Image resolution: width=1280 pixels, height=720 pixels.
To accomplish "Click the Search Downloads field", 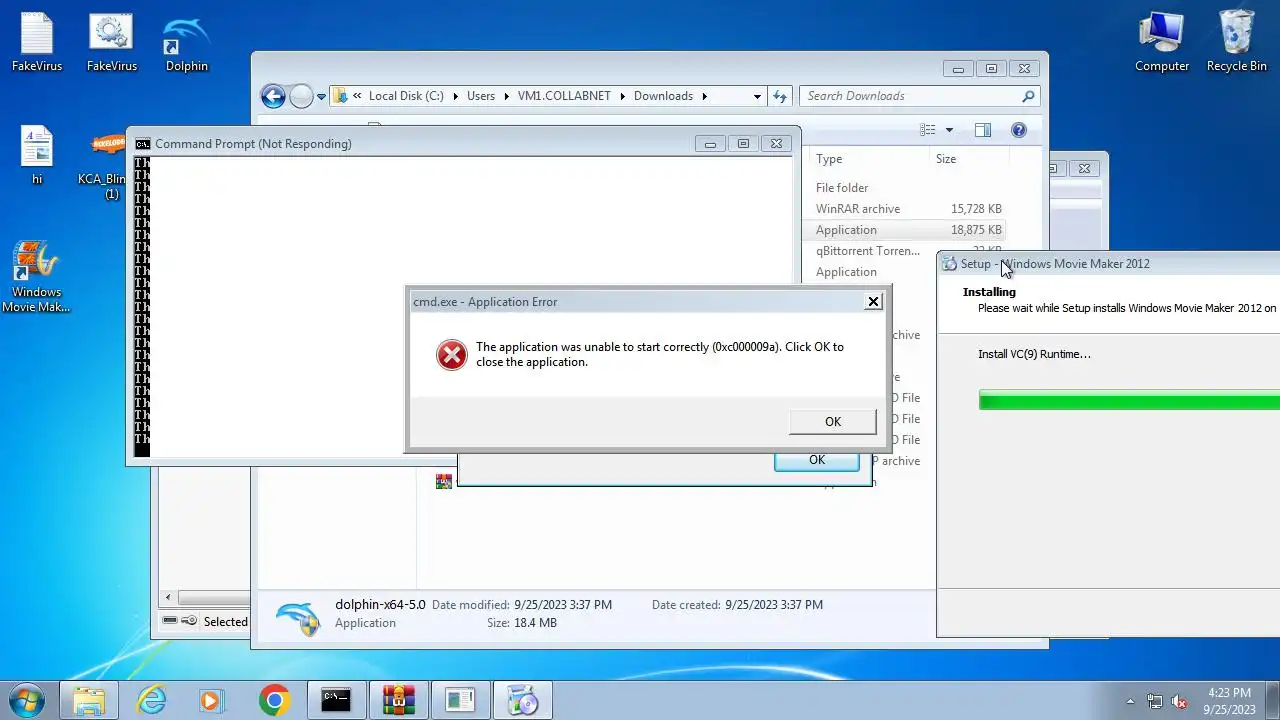I will tap(910, 96).
